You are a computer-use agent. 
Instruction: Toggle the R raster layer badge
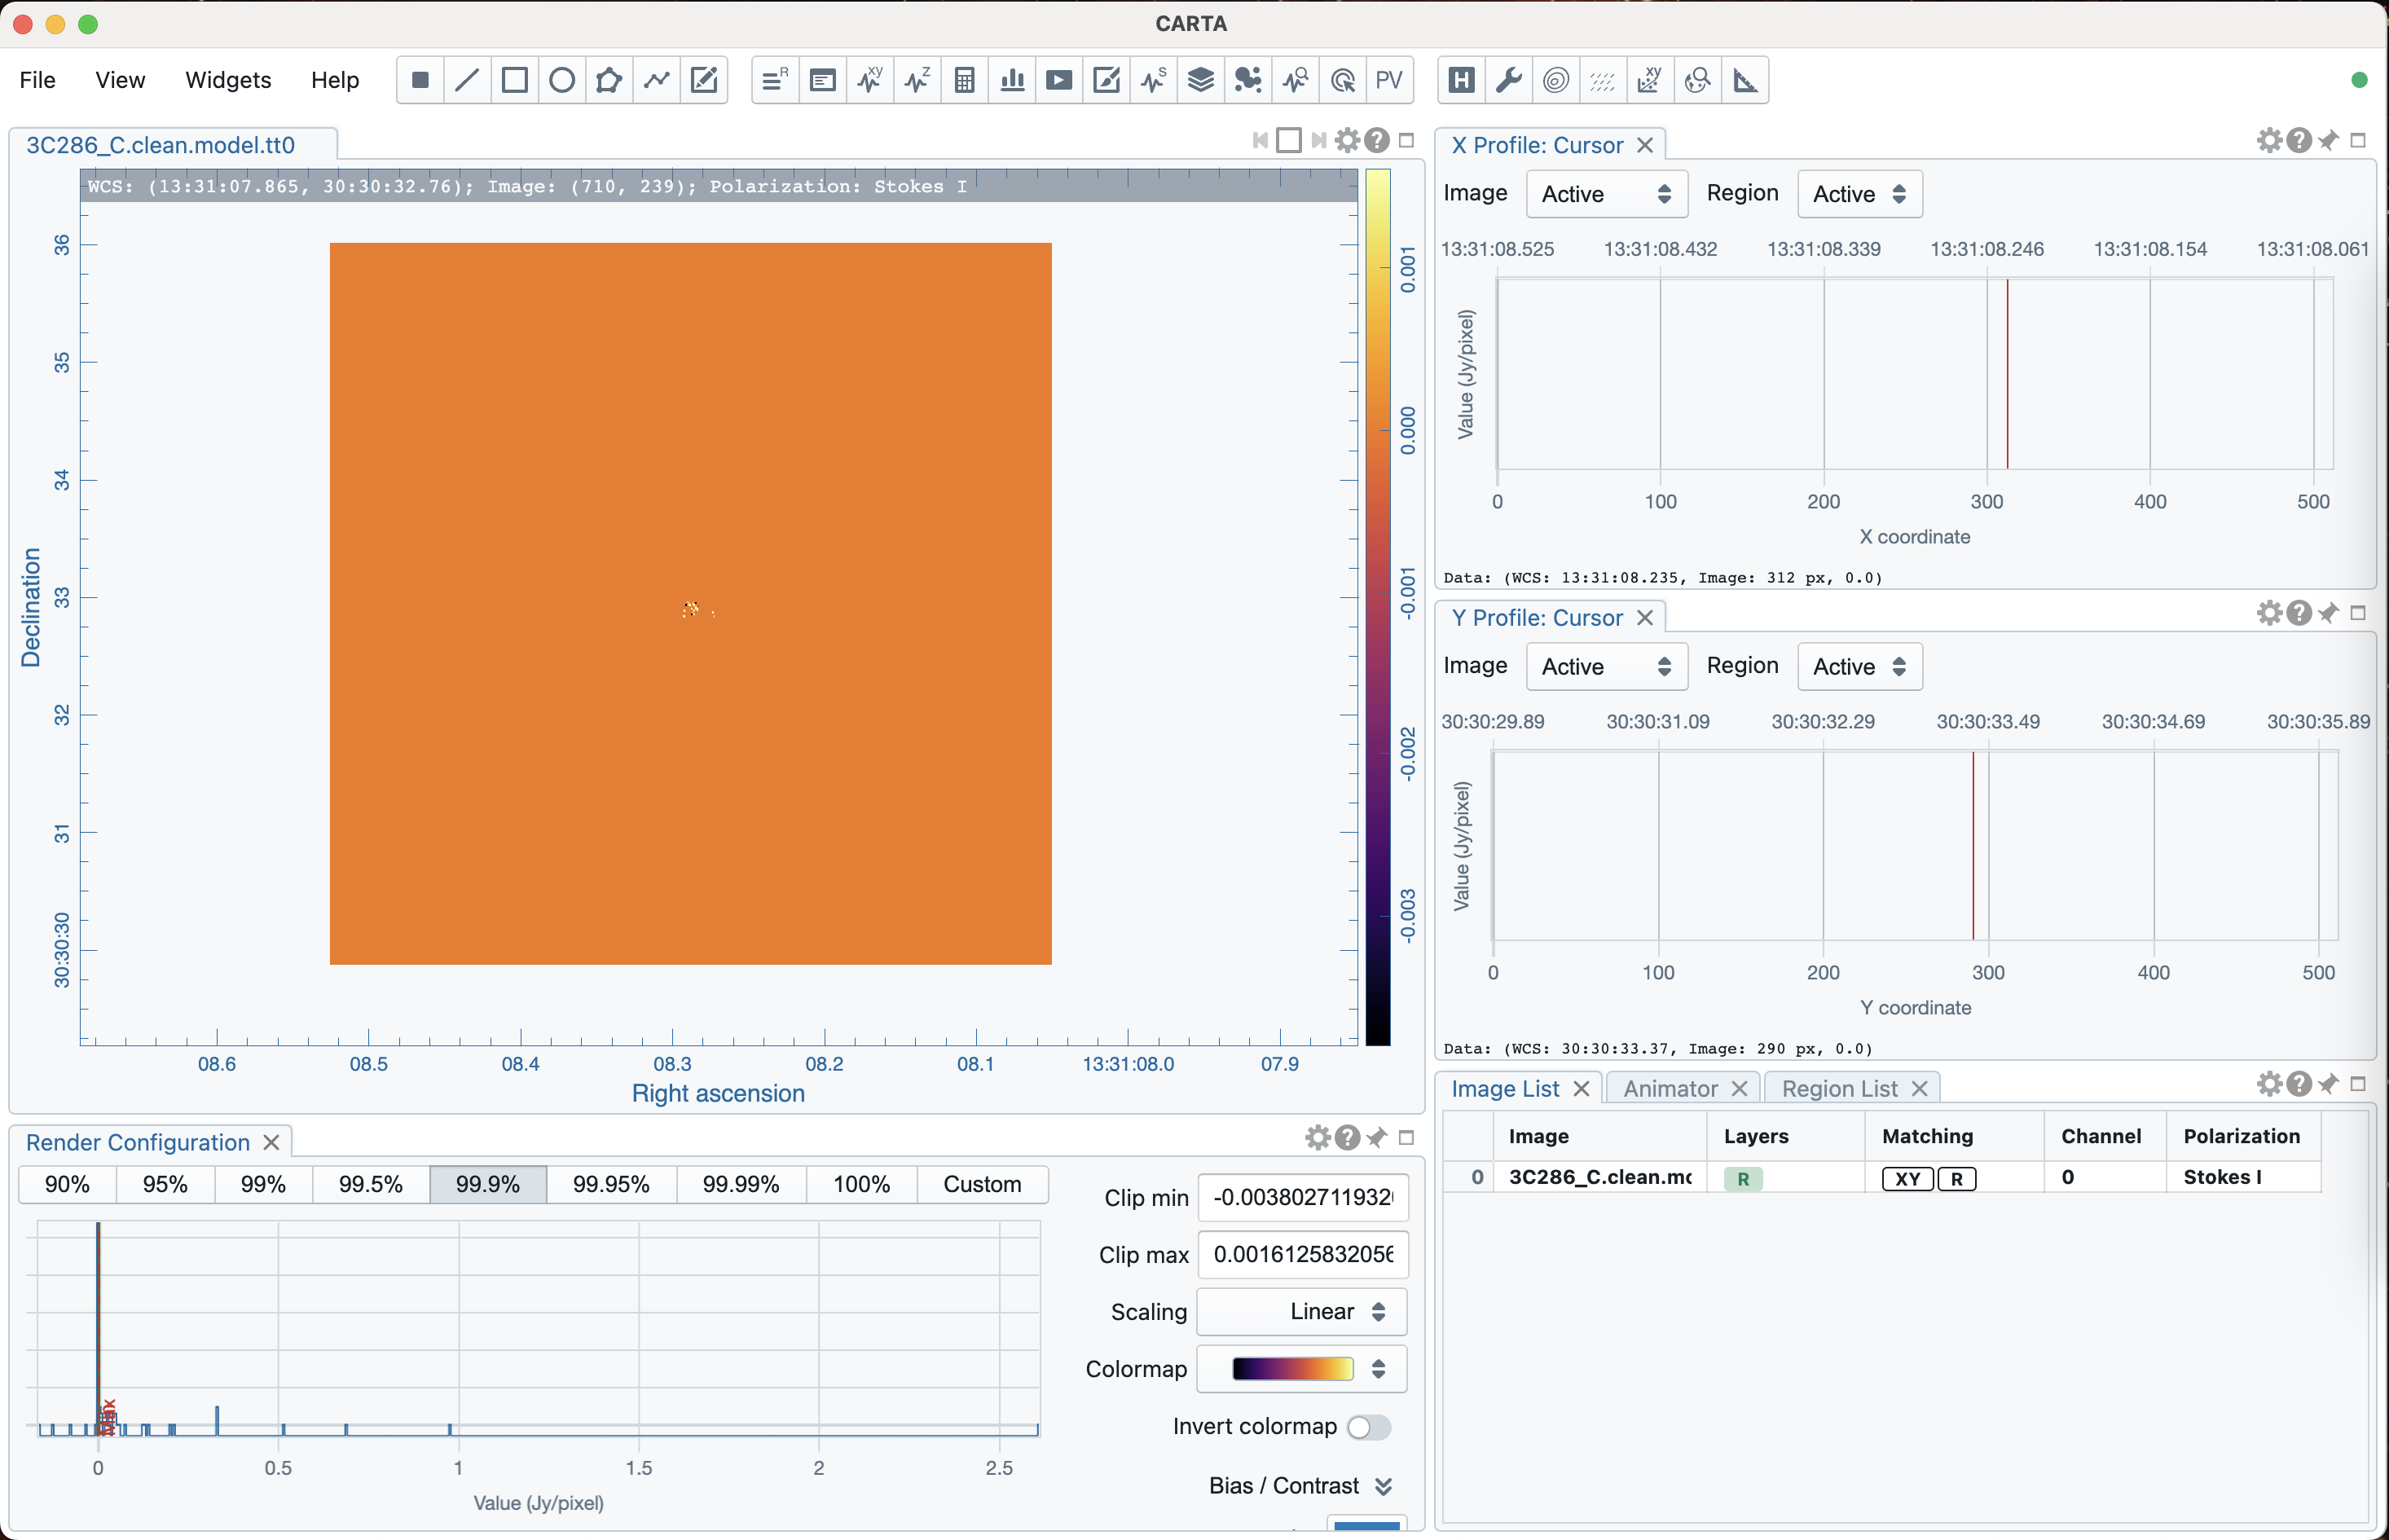click(x=1743, y=1179)
